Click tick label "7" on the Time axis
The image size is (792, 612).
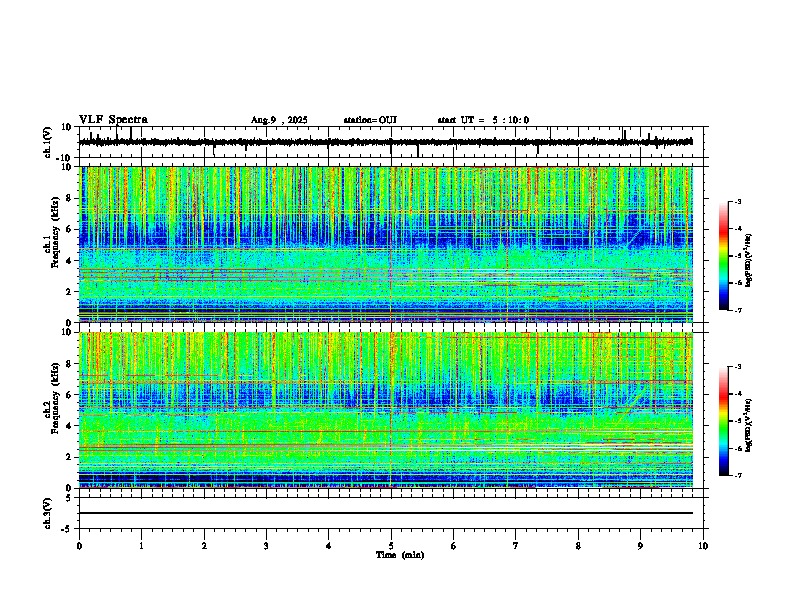tap(516, 546)
